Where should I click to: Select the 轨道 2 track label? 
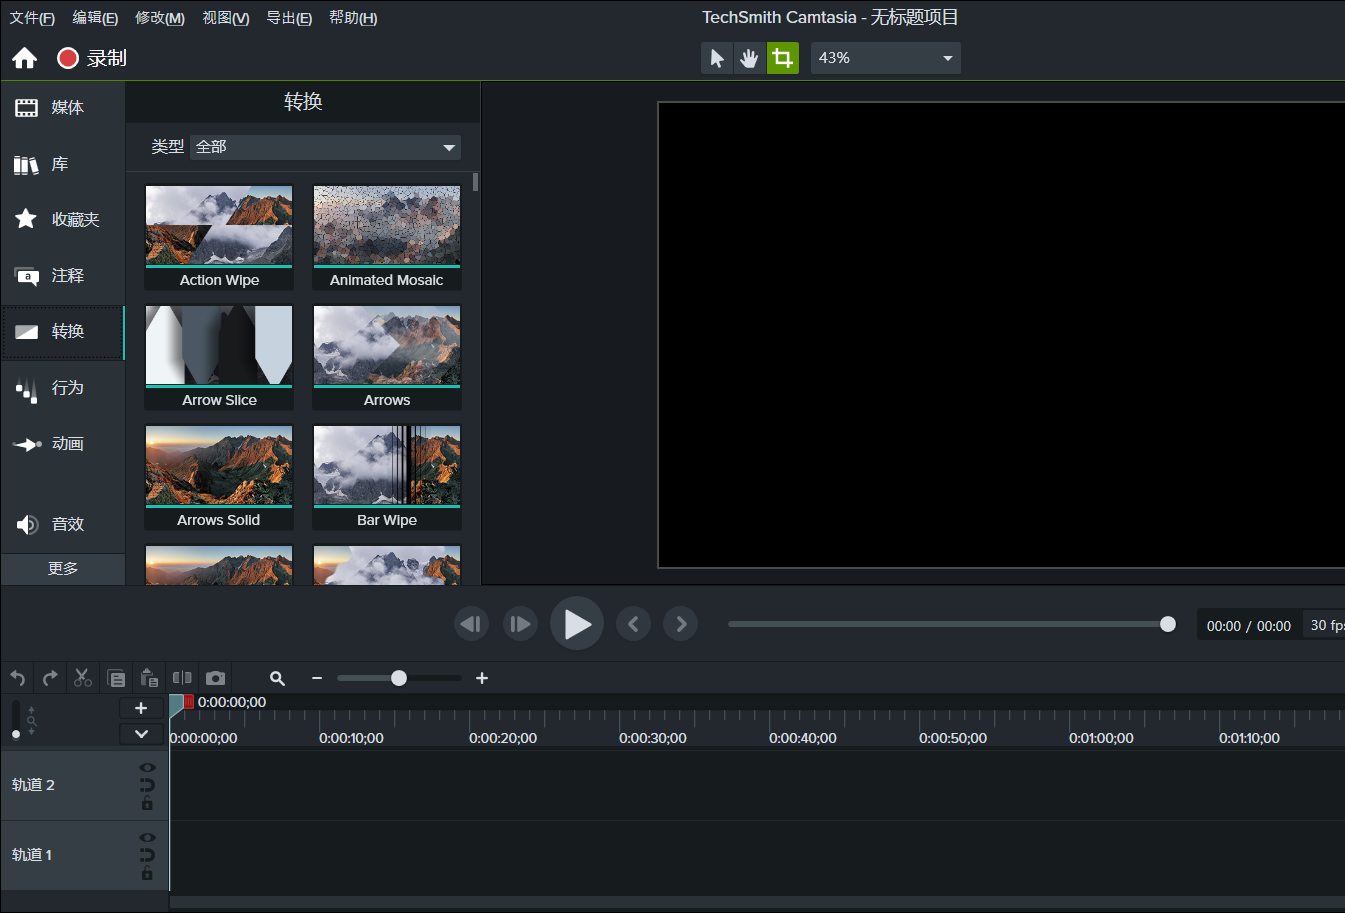33,785
